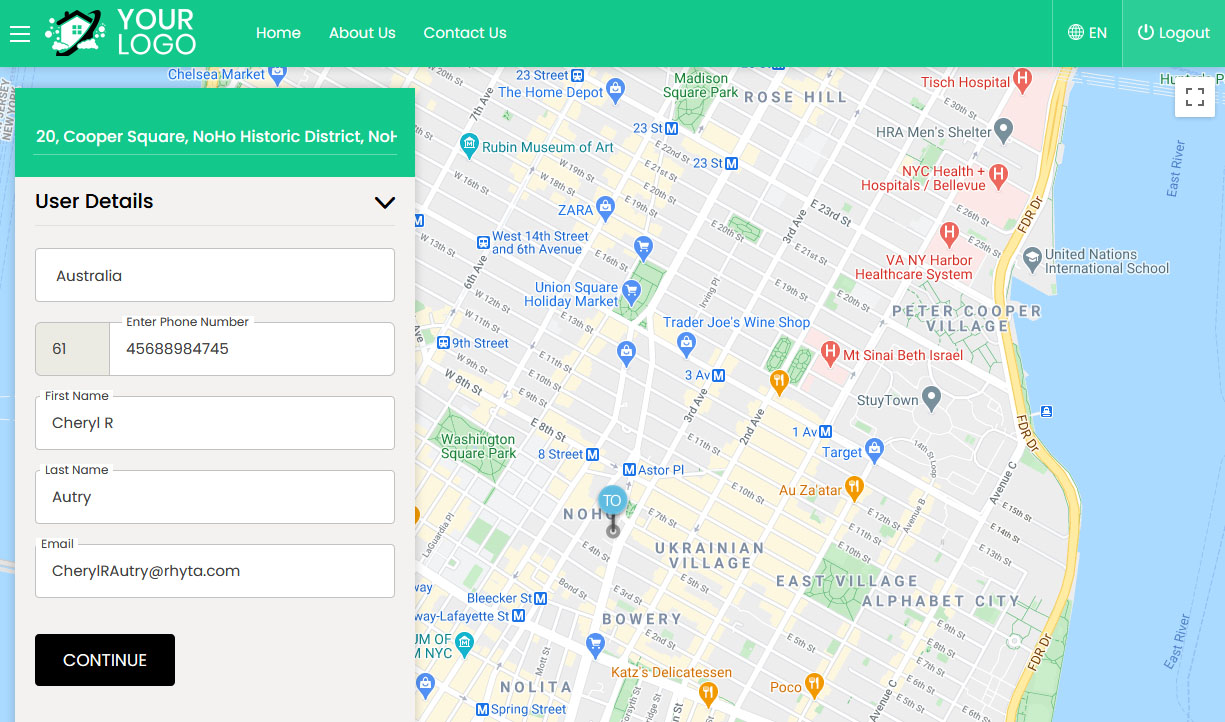This screenshot has height=722, width=1225.
Task: Select the 1 Av subway station icon
Action: (x=825, y=432)
